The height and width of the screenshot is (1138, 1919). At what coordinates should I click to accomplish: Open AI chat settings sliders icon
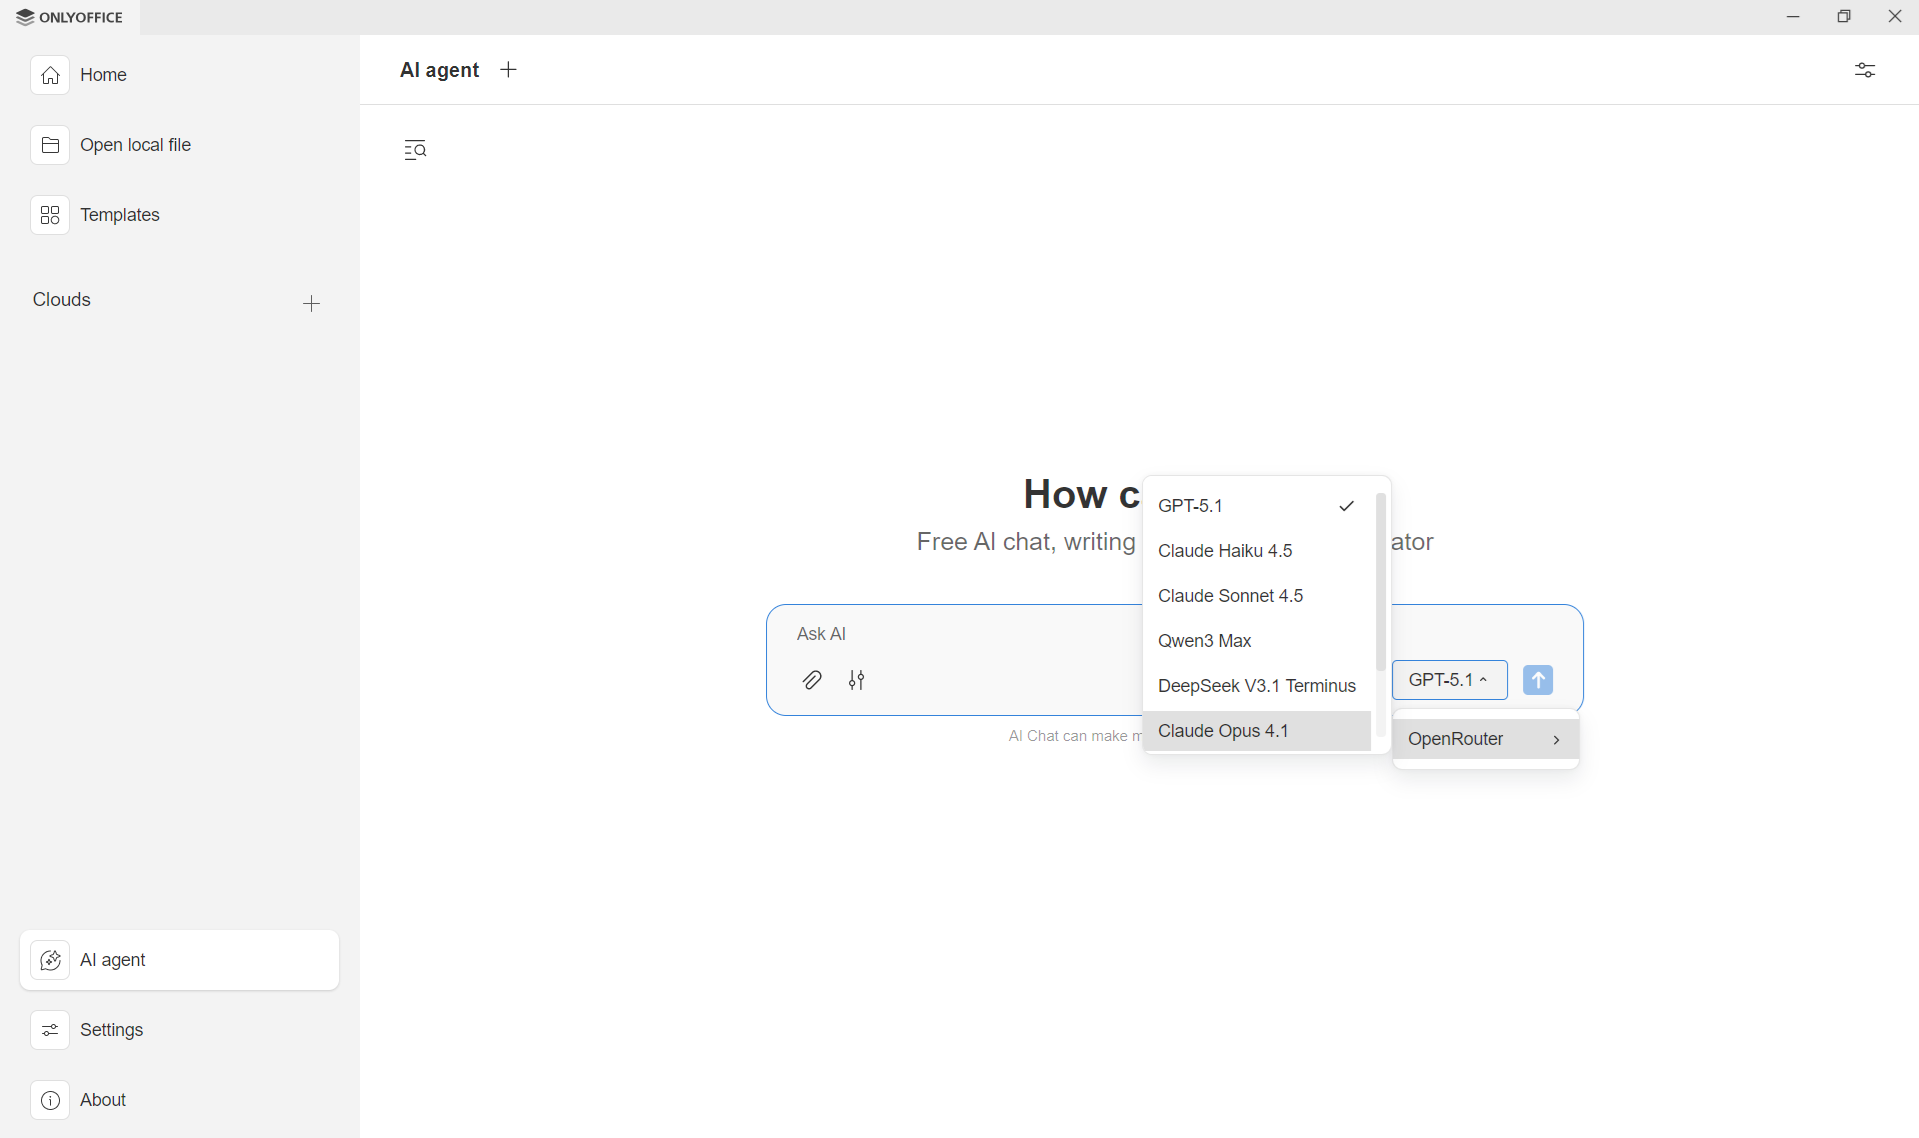click(857, 680)
